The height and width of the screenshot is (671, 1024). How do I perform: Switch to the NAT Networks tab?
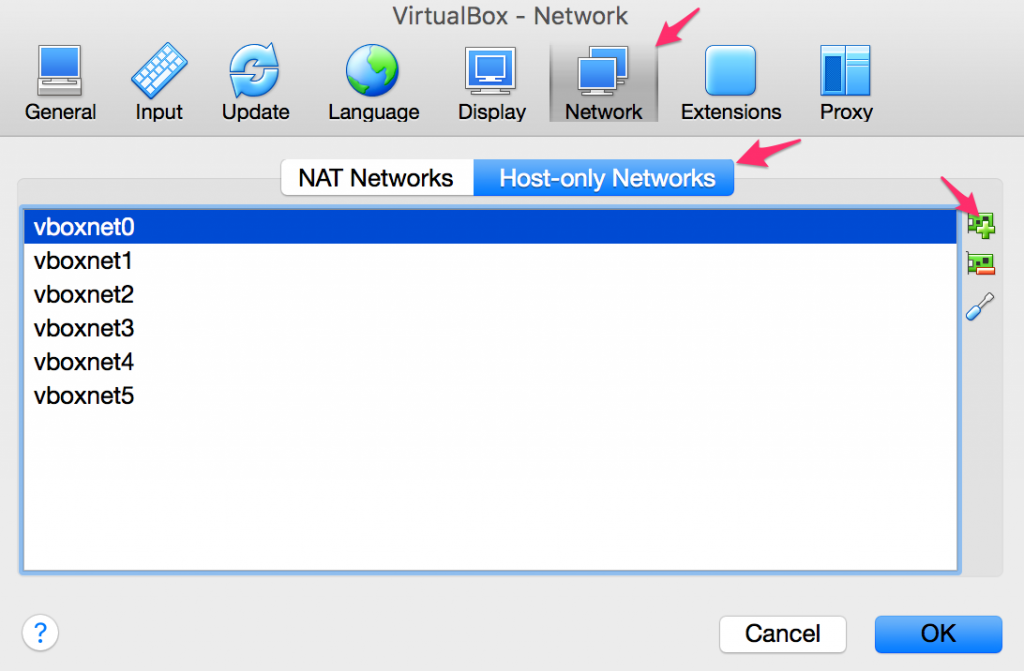[377, 177]
